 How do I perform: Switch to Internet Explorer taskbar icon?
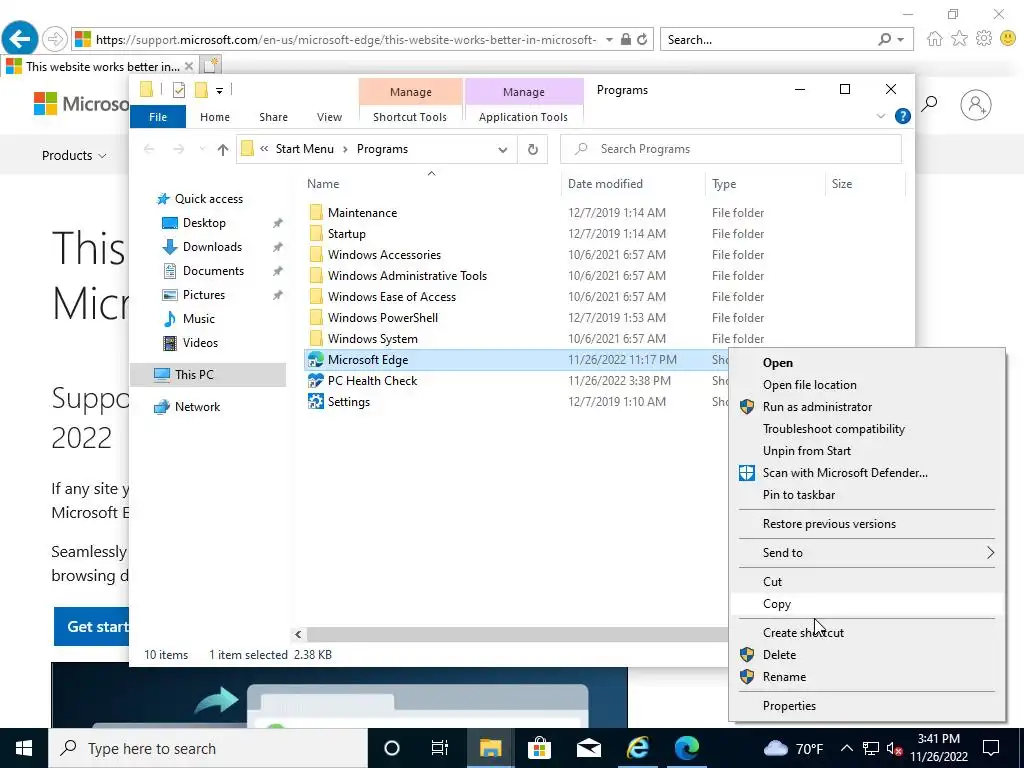637,748
